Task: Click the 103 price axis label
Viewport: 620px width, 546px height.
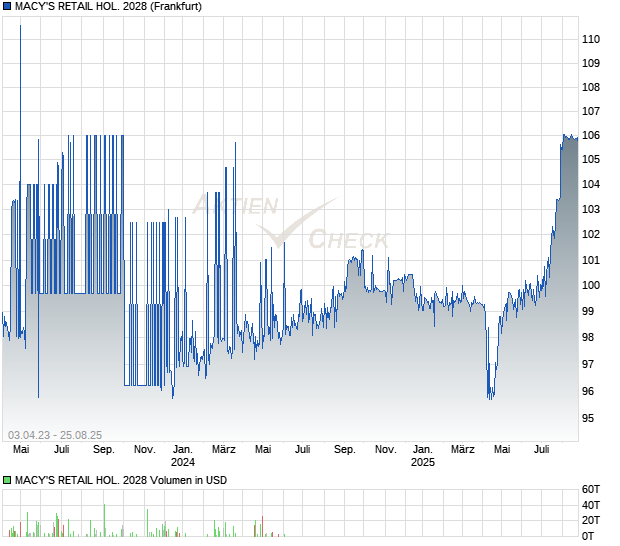Action: pos(591,209)
